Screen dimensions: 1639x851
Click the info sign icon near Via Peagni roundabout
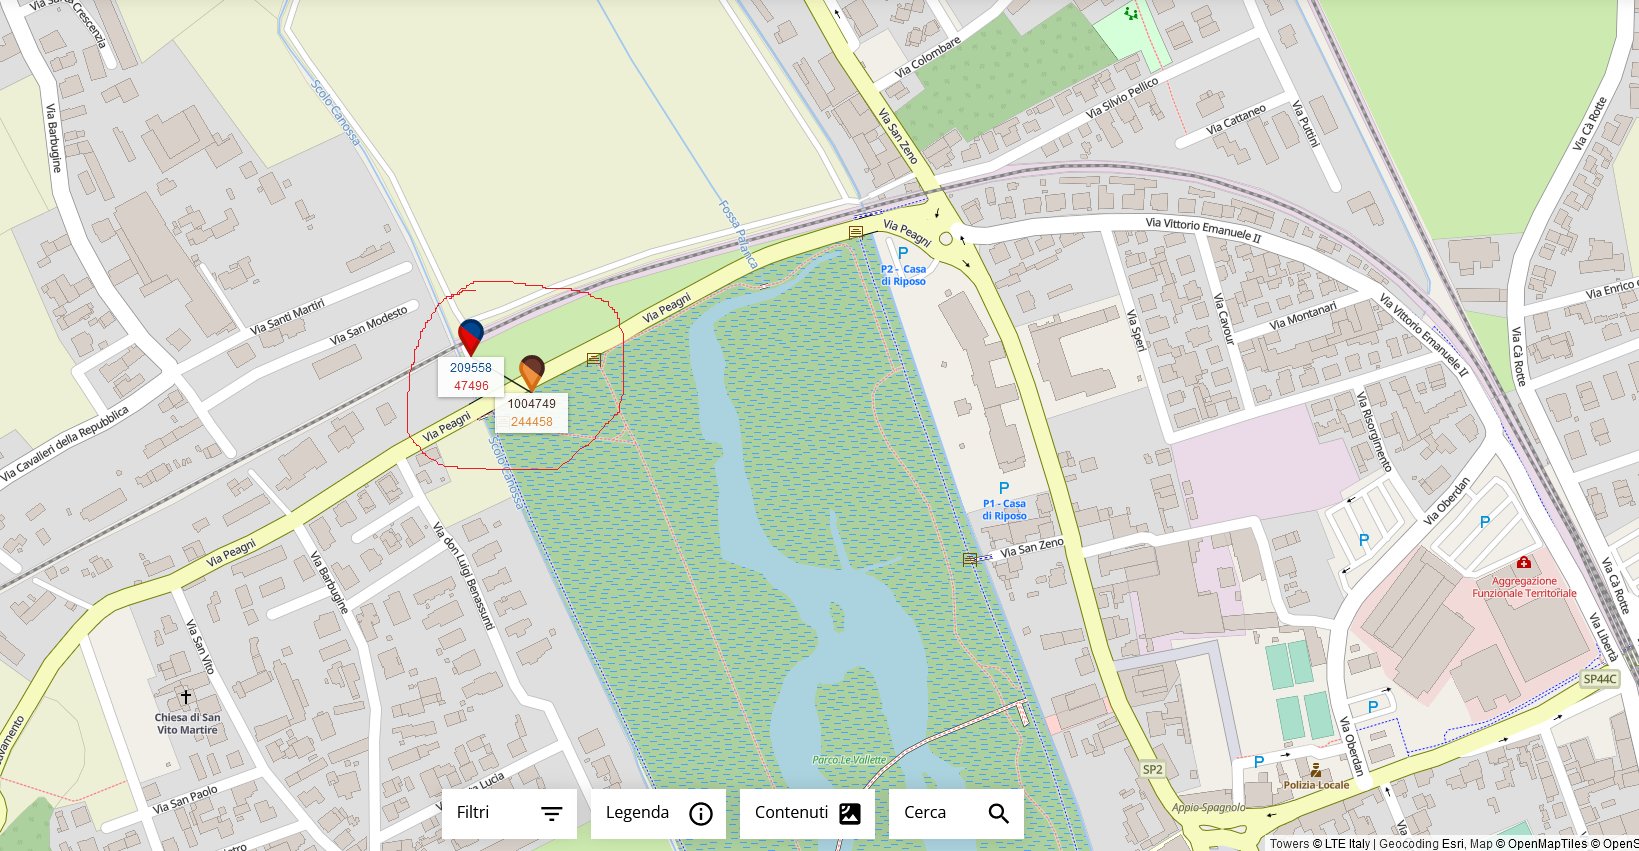pos(856,232)
